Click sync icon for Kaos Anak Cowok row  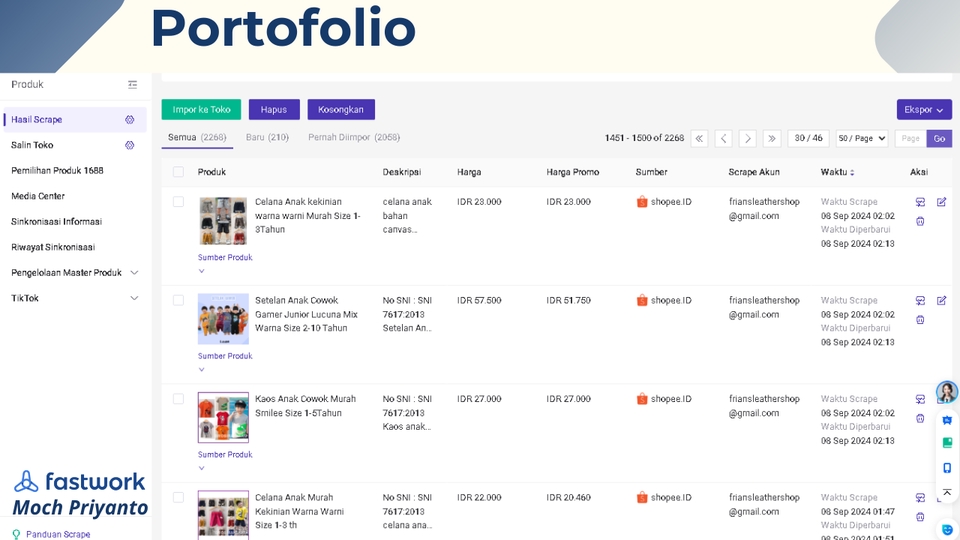(x=920, y=399)
